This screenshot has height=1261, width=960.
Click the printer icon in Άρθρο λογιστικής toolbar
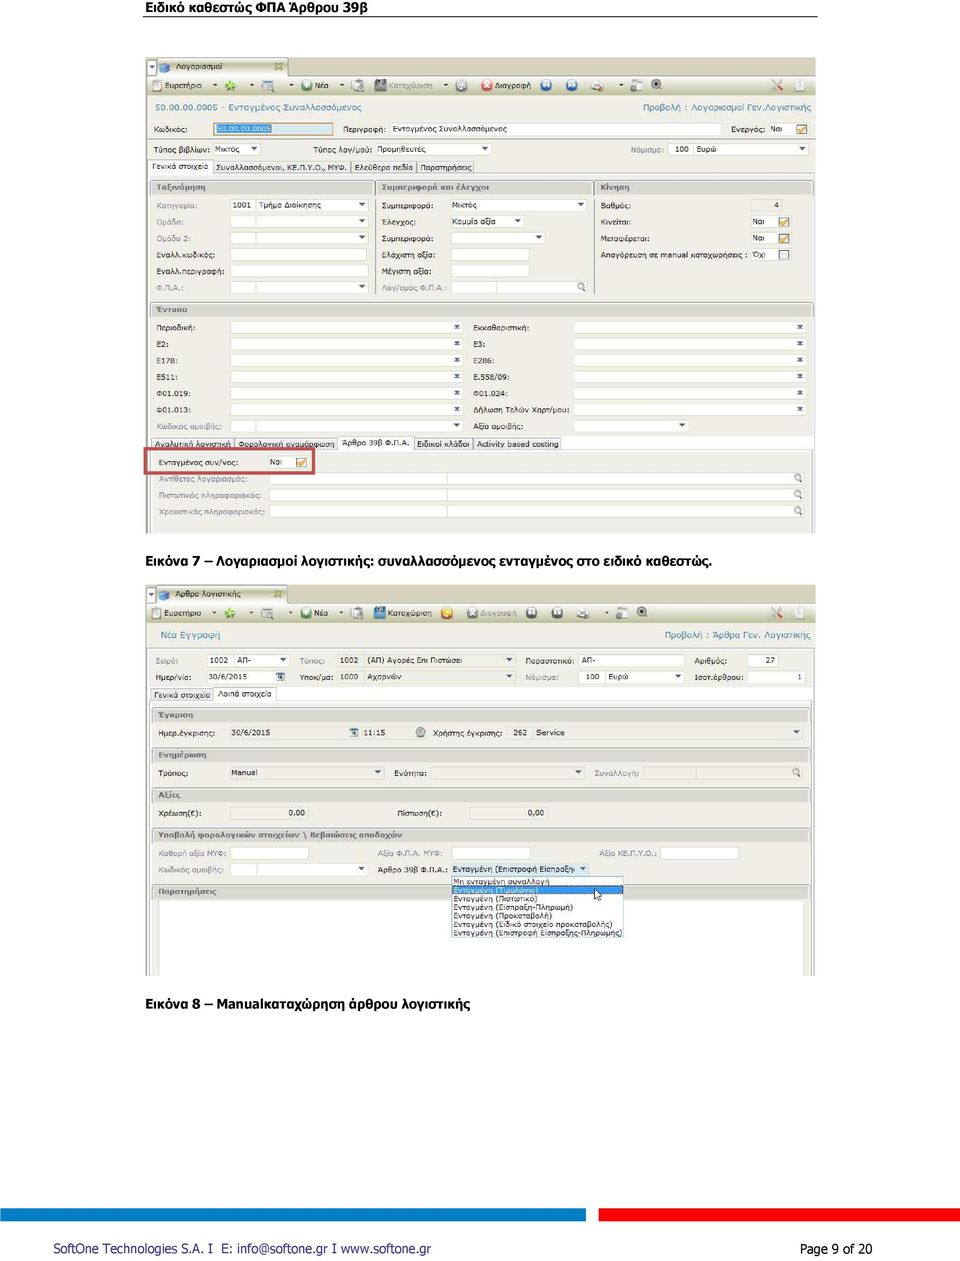coord(582,613)
